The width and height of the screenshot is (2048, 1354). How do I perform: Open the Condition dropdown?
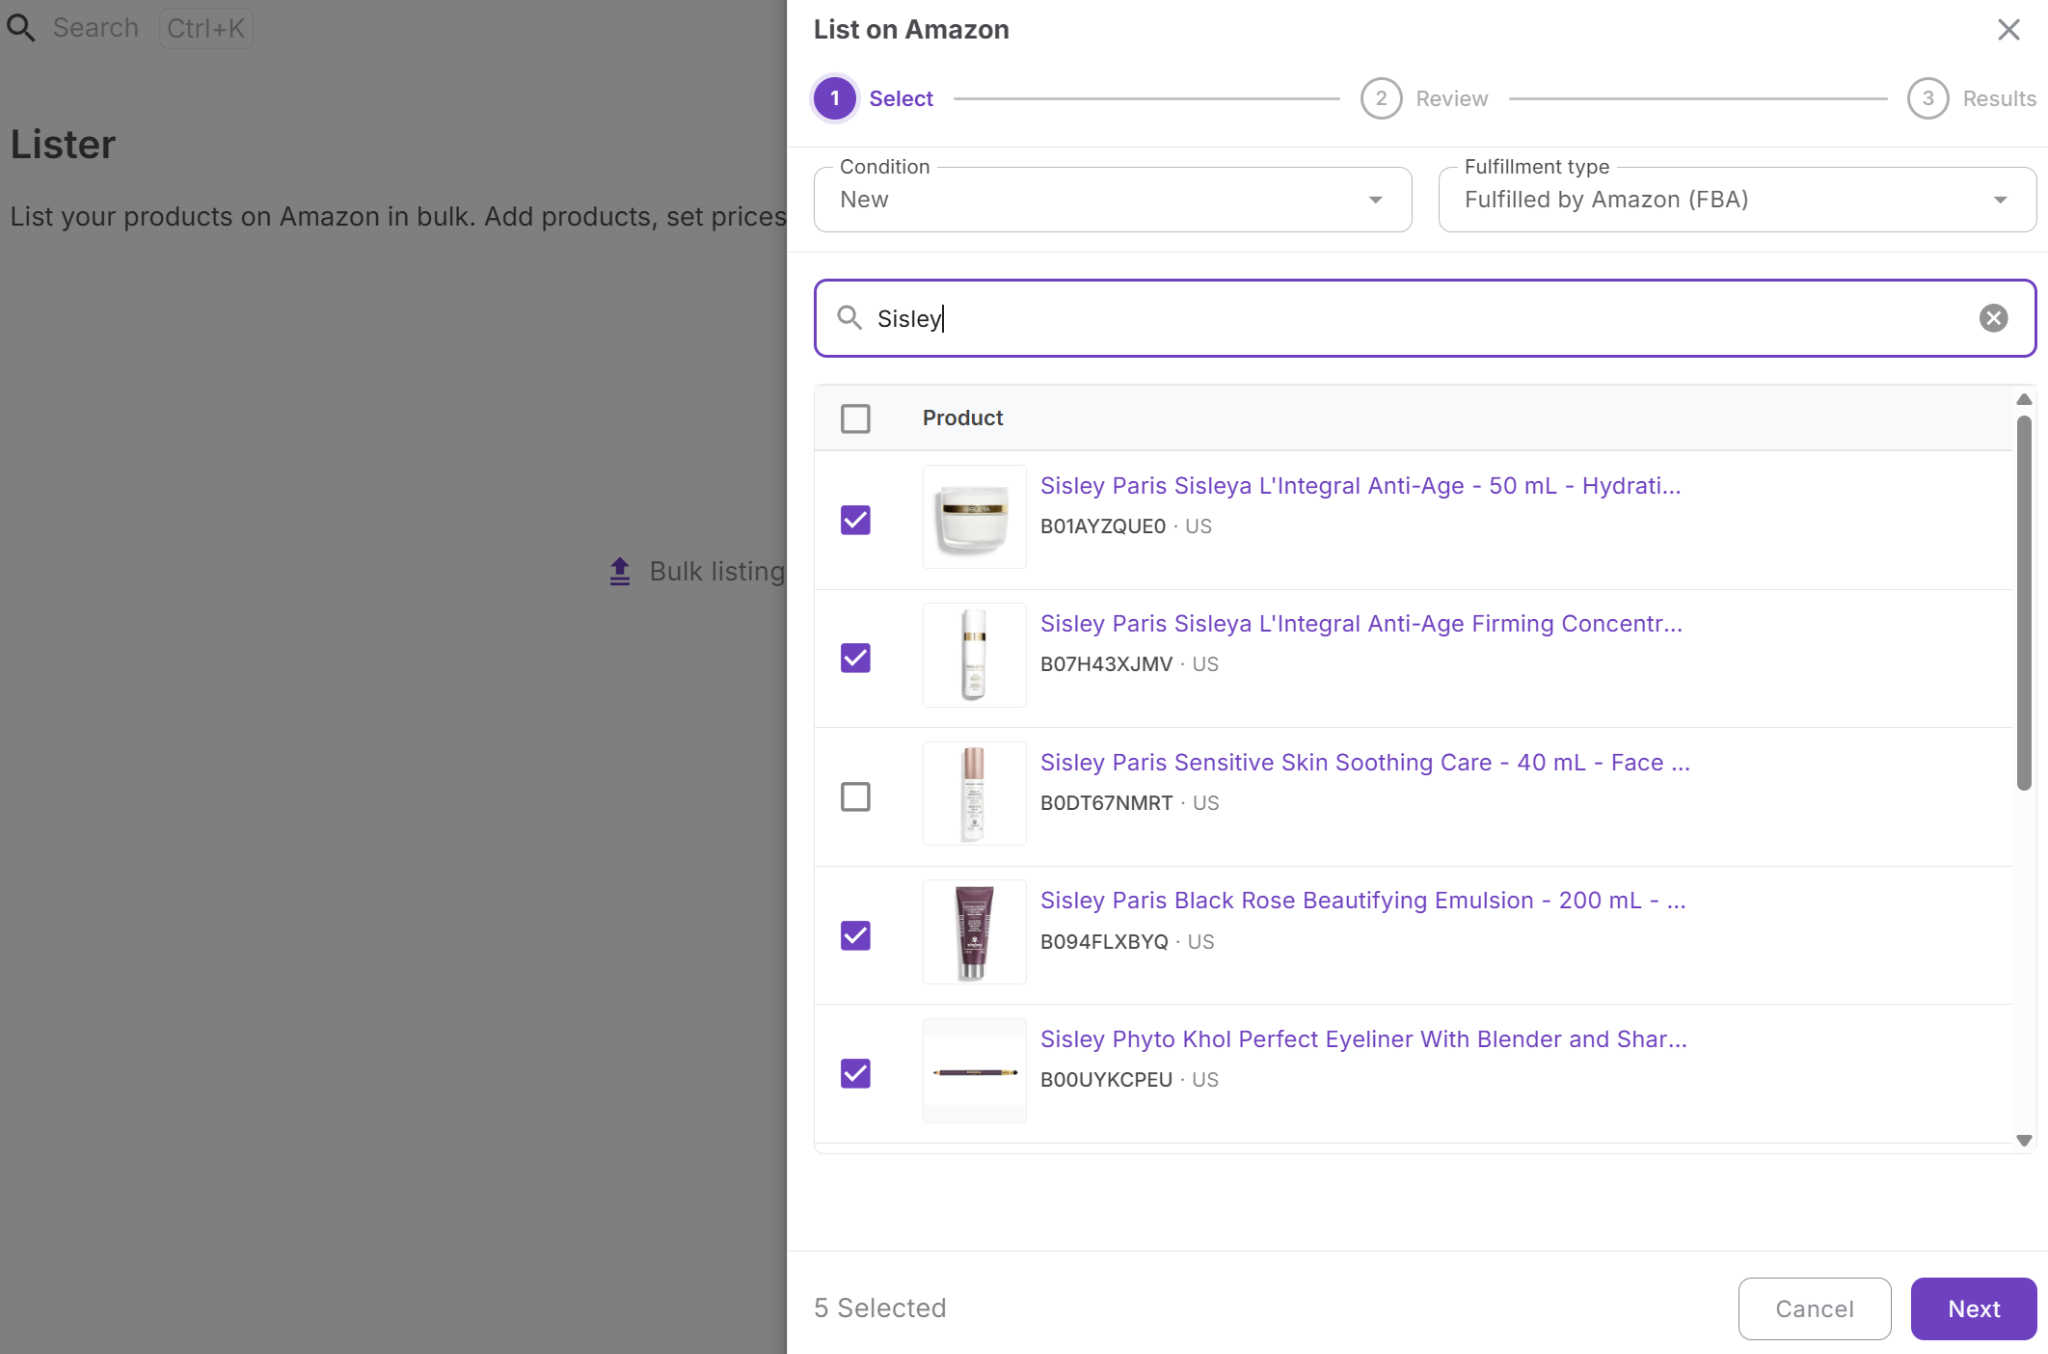(1112, 200)
